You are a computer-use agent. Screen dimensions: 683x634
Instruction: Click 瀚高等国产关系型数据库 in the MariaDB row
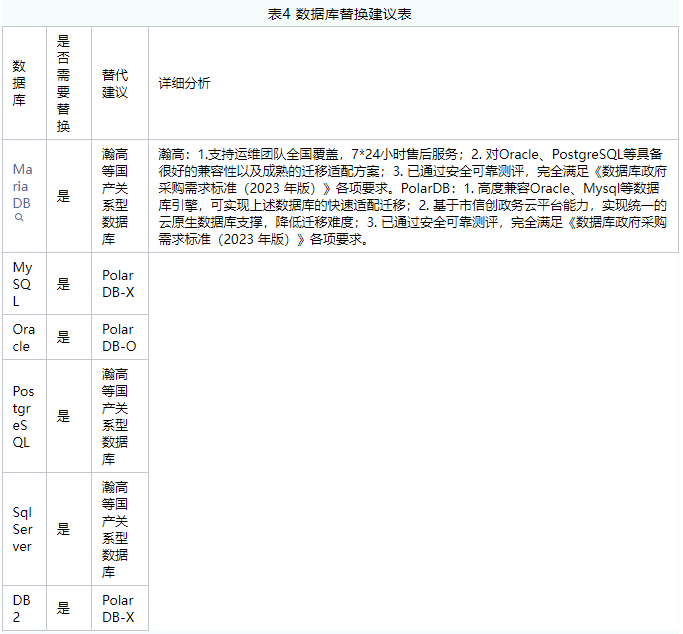(x=115, y=196)
